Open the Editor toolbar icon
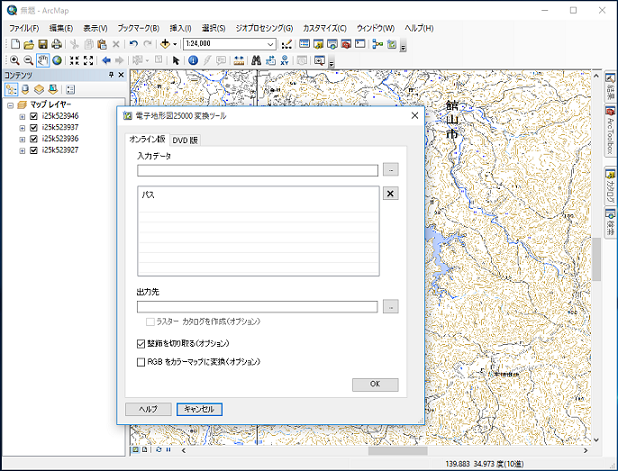 [x=287, y=44]
